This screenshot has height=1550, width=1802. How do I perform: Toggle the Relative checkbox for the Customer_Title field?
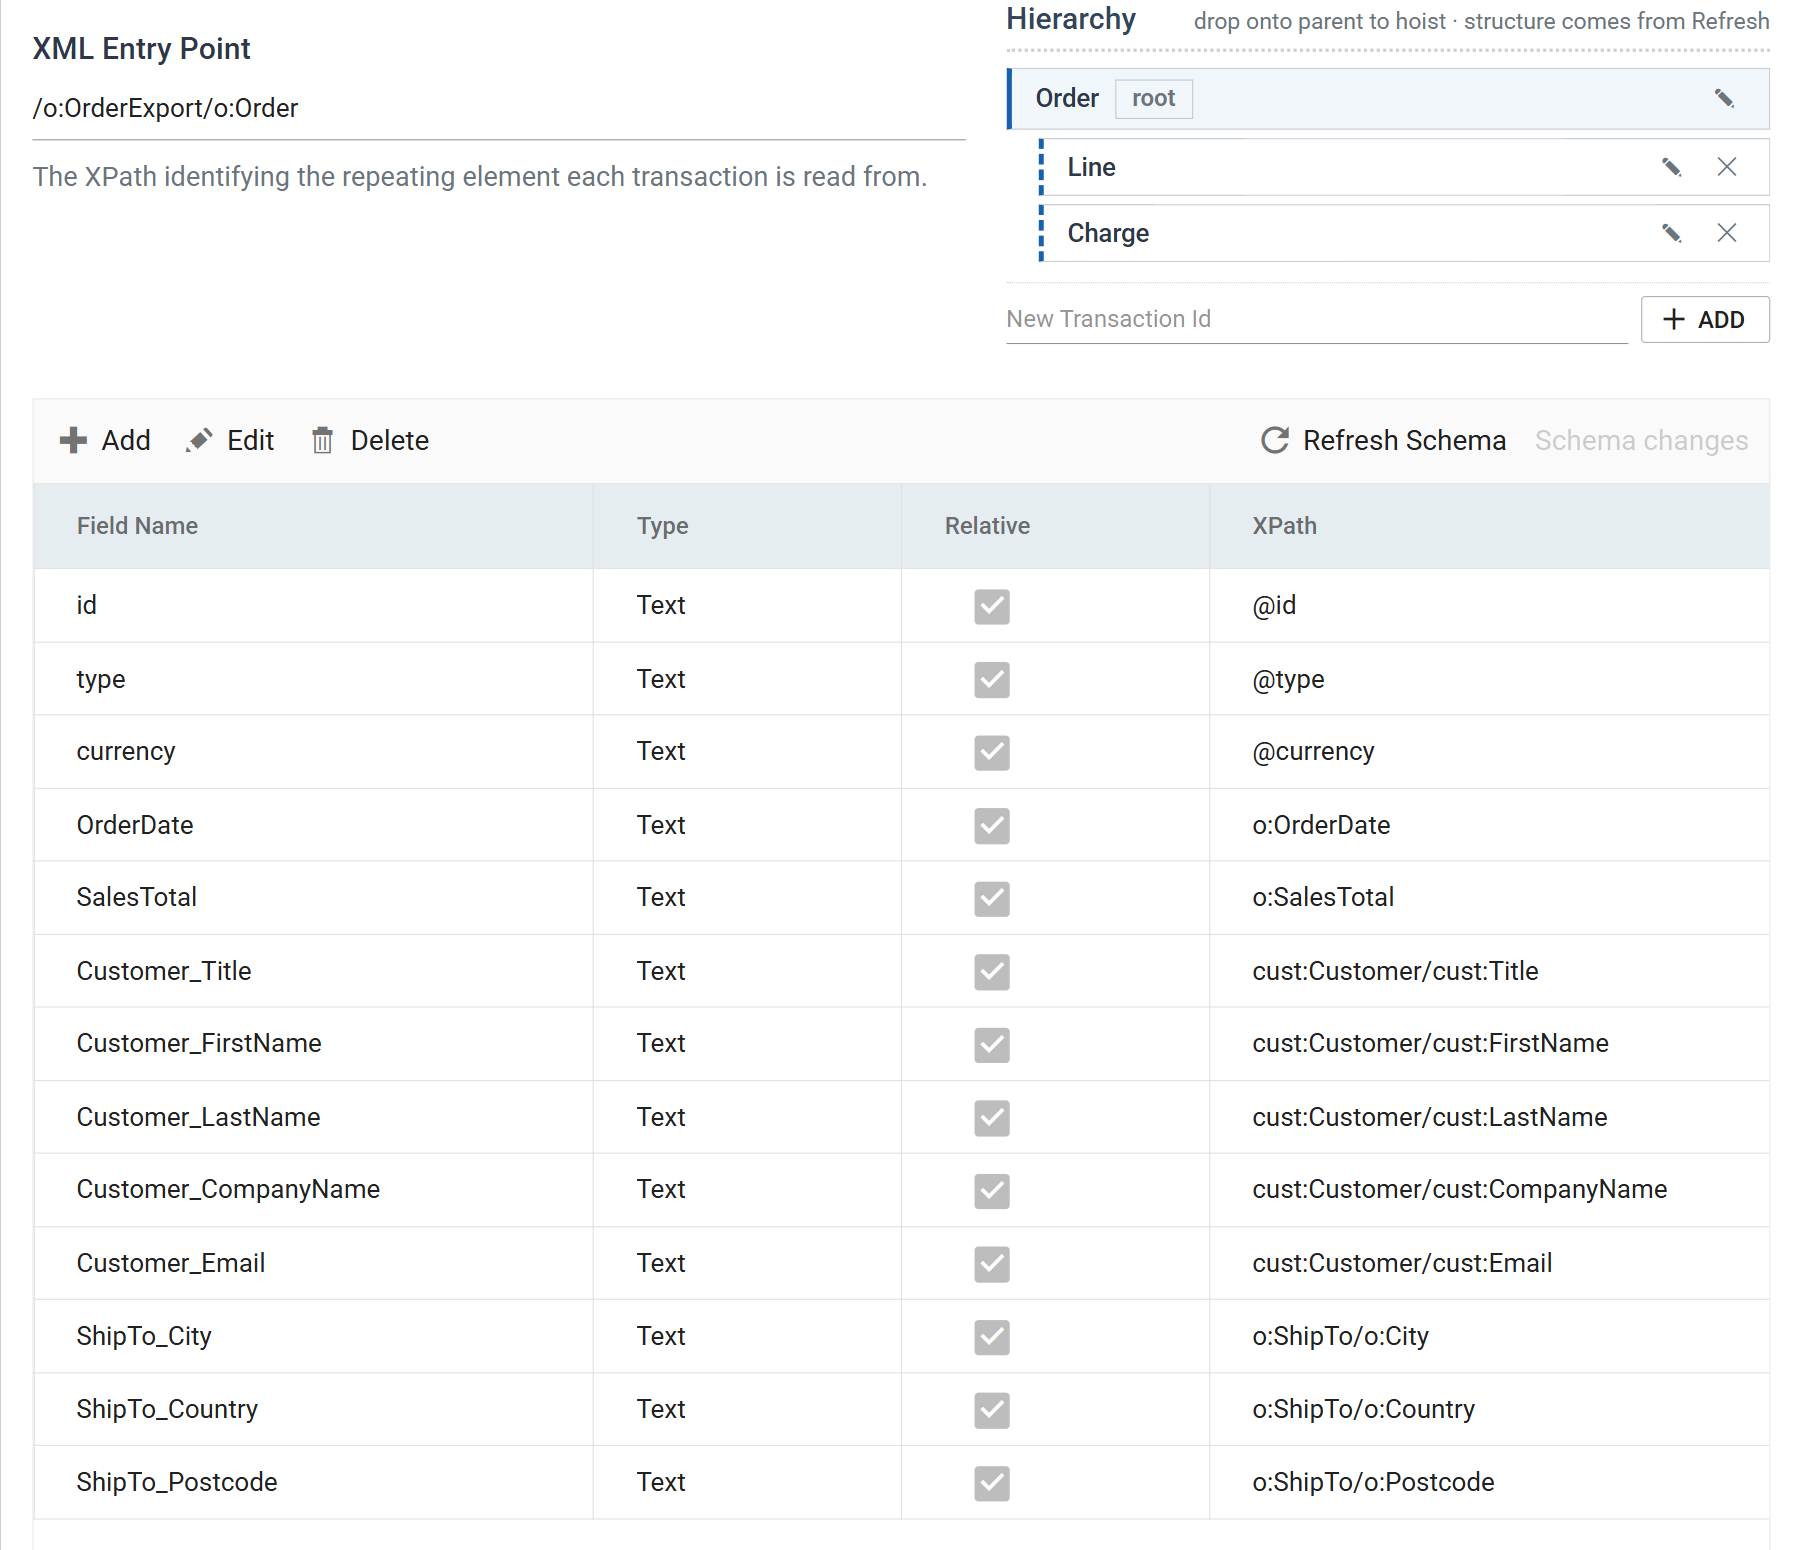[992, 972]
